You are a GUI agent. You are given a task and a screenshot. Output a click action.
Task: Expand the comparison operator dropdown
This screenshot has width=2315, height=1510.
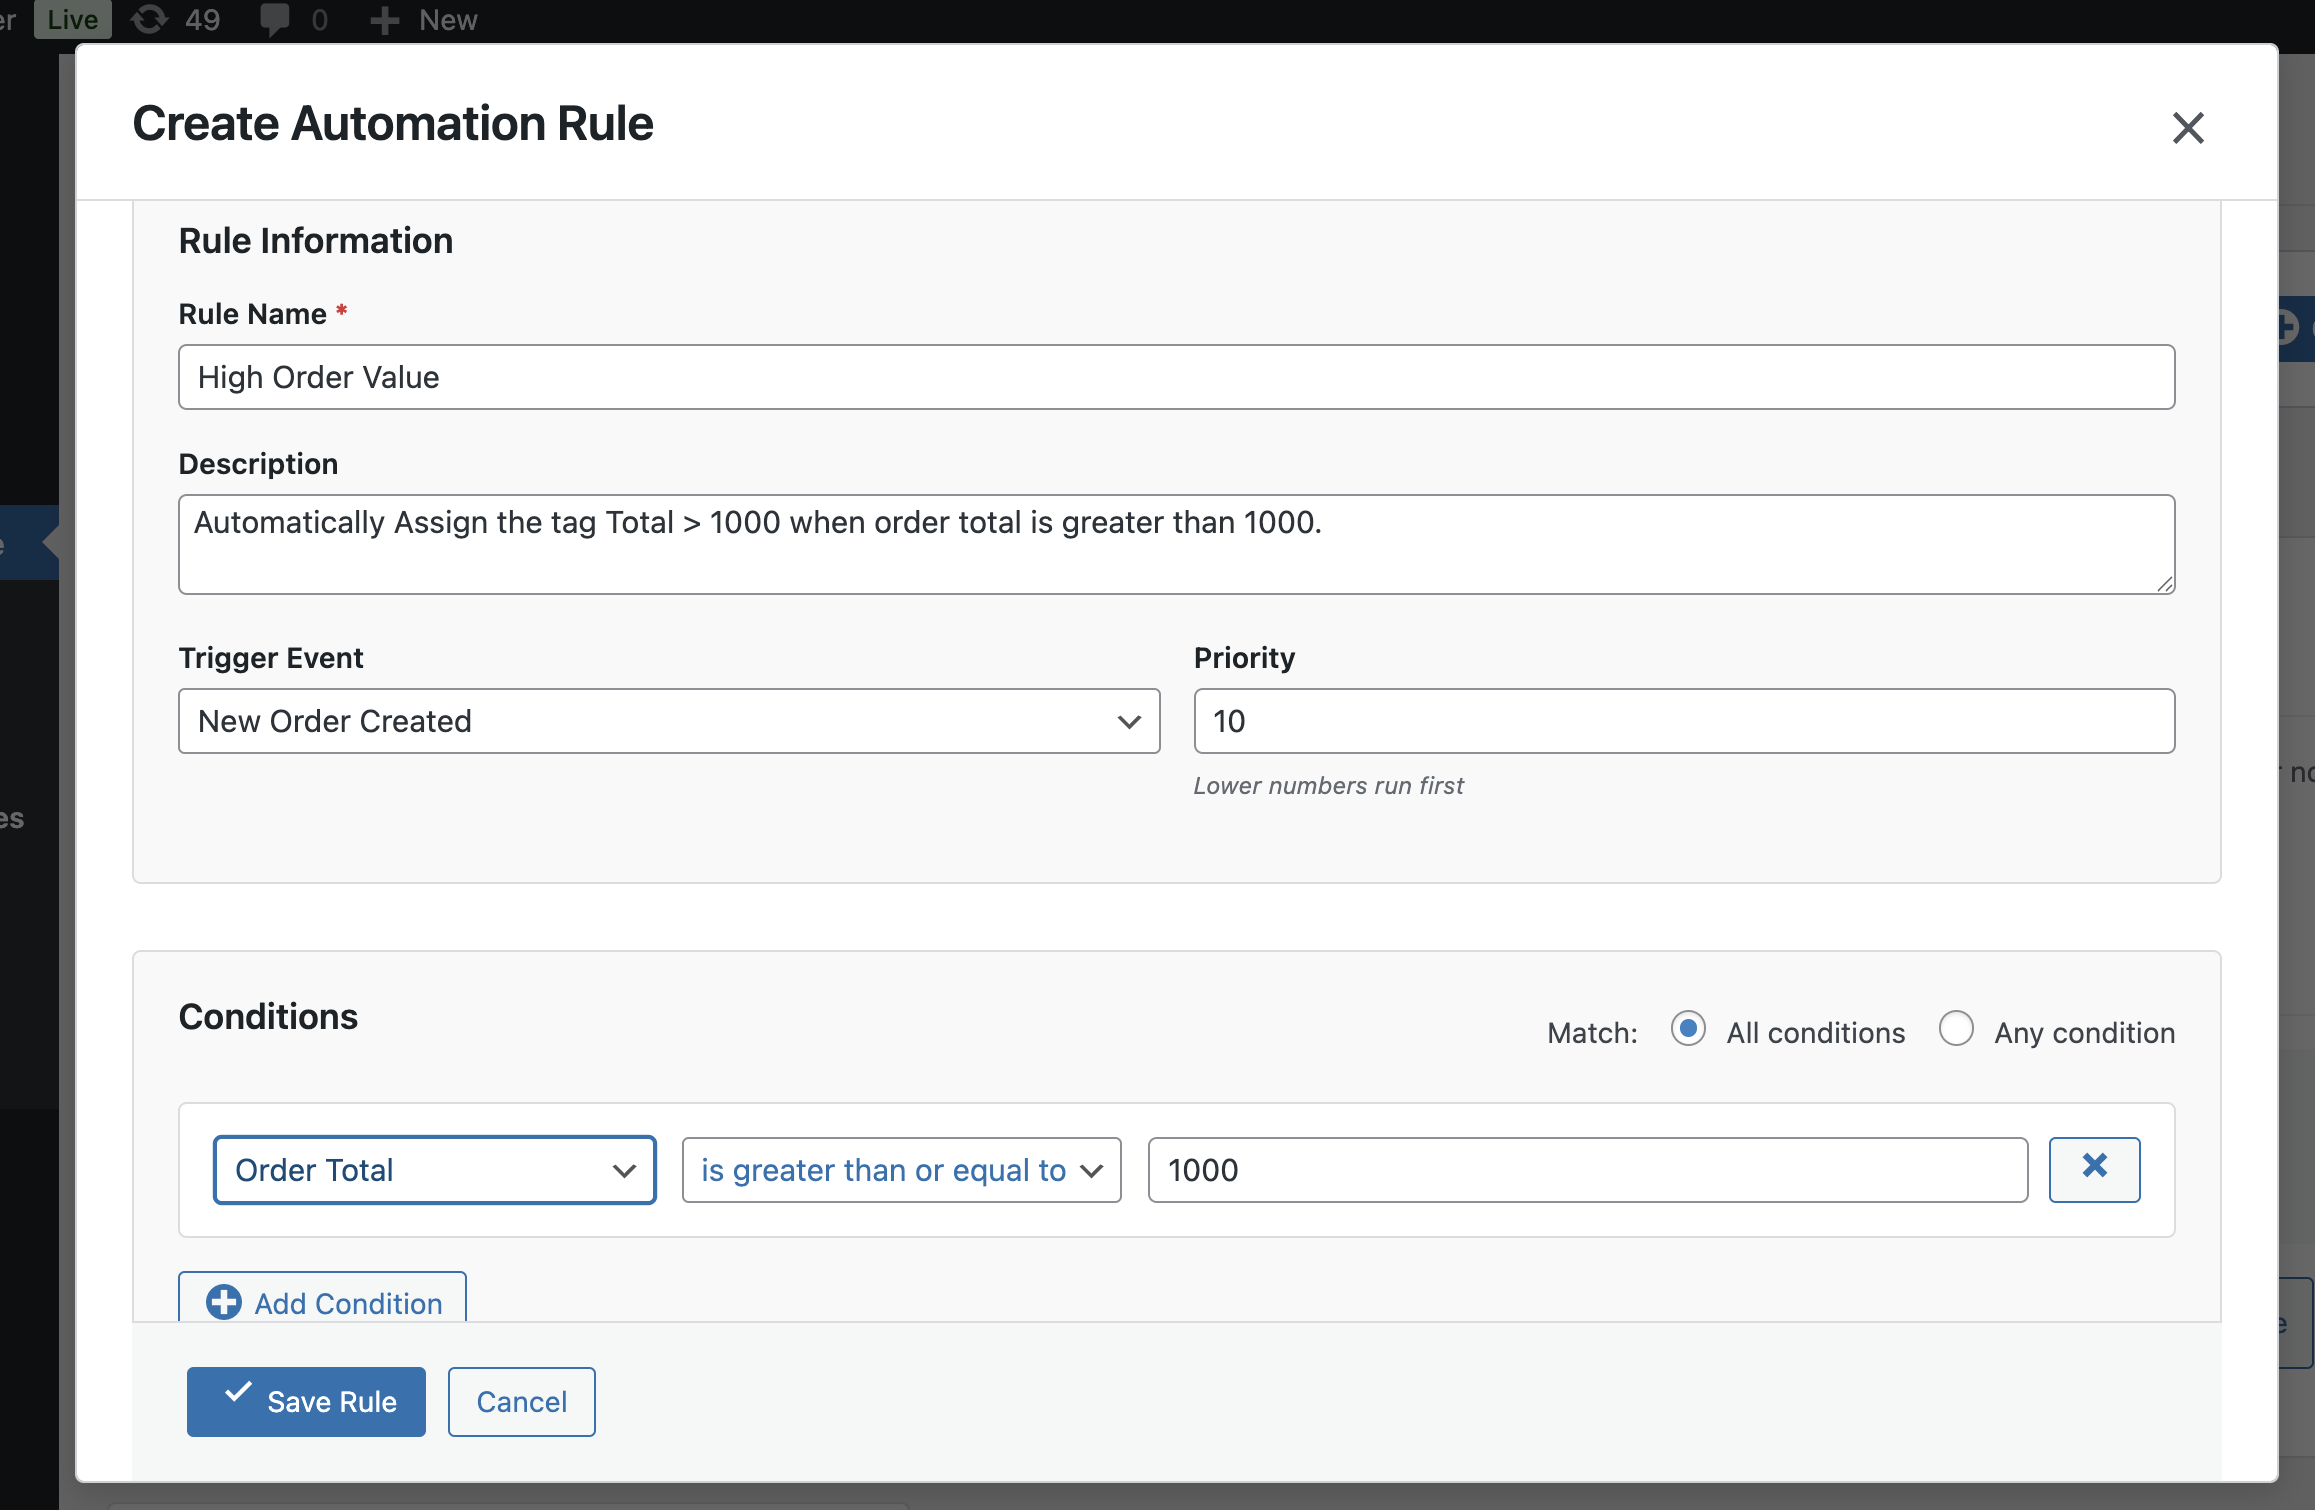[x=900, y=1169]
